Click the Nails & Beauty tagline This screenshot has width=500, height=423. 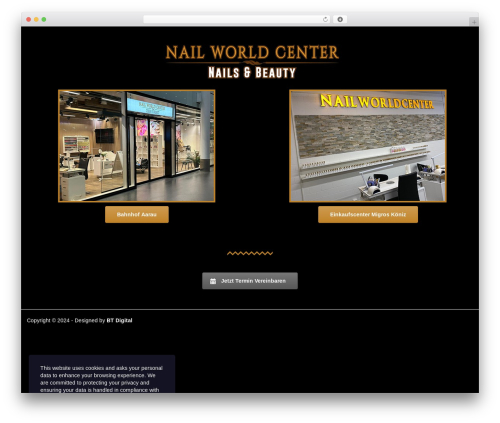tap(252, 73)
